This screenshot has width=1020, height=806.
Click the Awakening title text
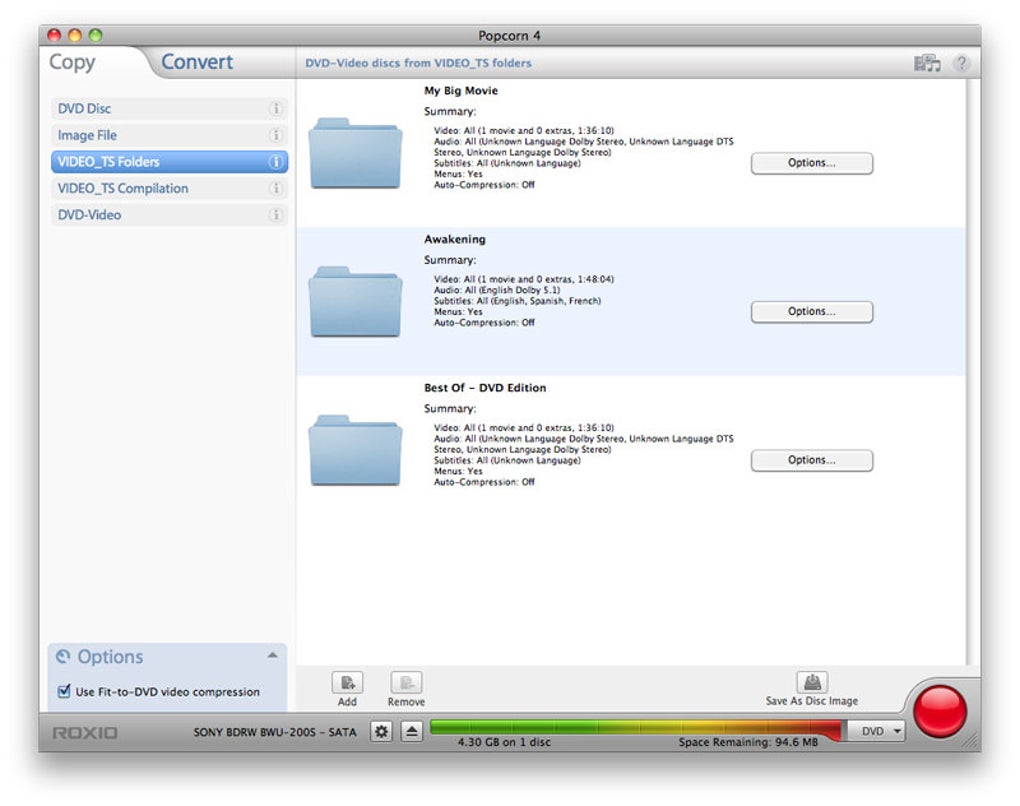tap(455, 239)
